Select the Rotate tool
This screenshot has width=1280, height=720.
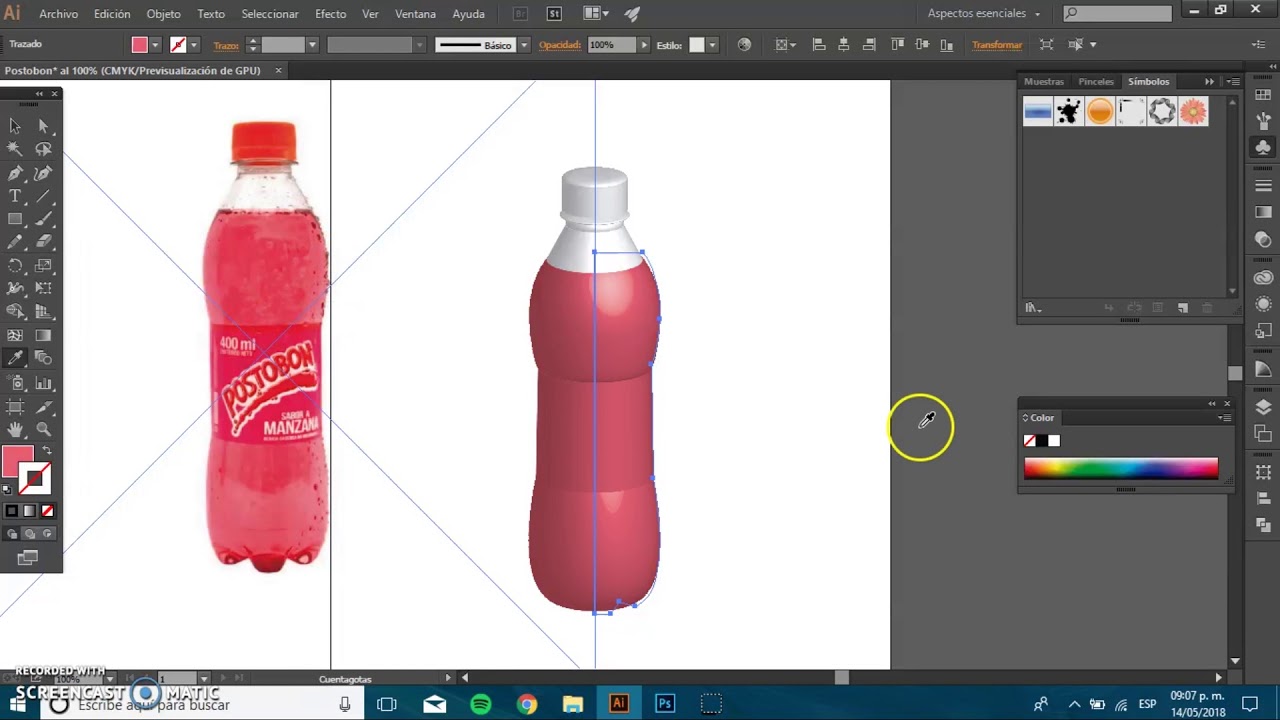pos(15,266)
